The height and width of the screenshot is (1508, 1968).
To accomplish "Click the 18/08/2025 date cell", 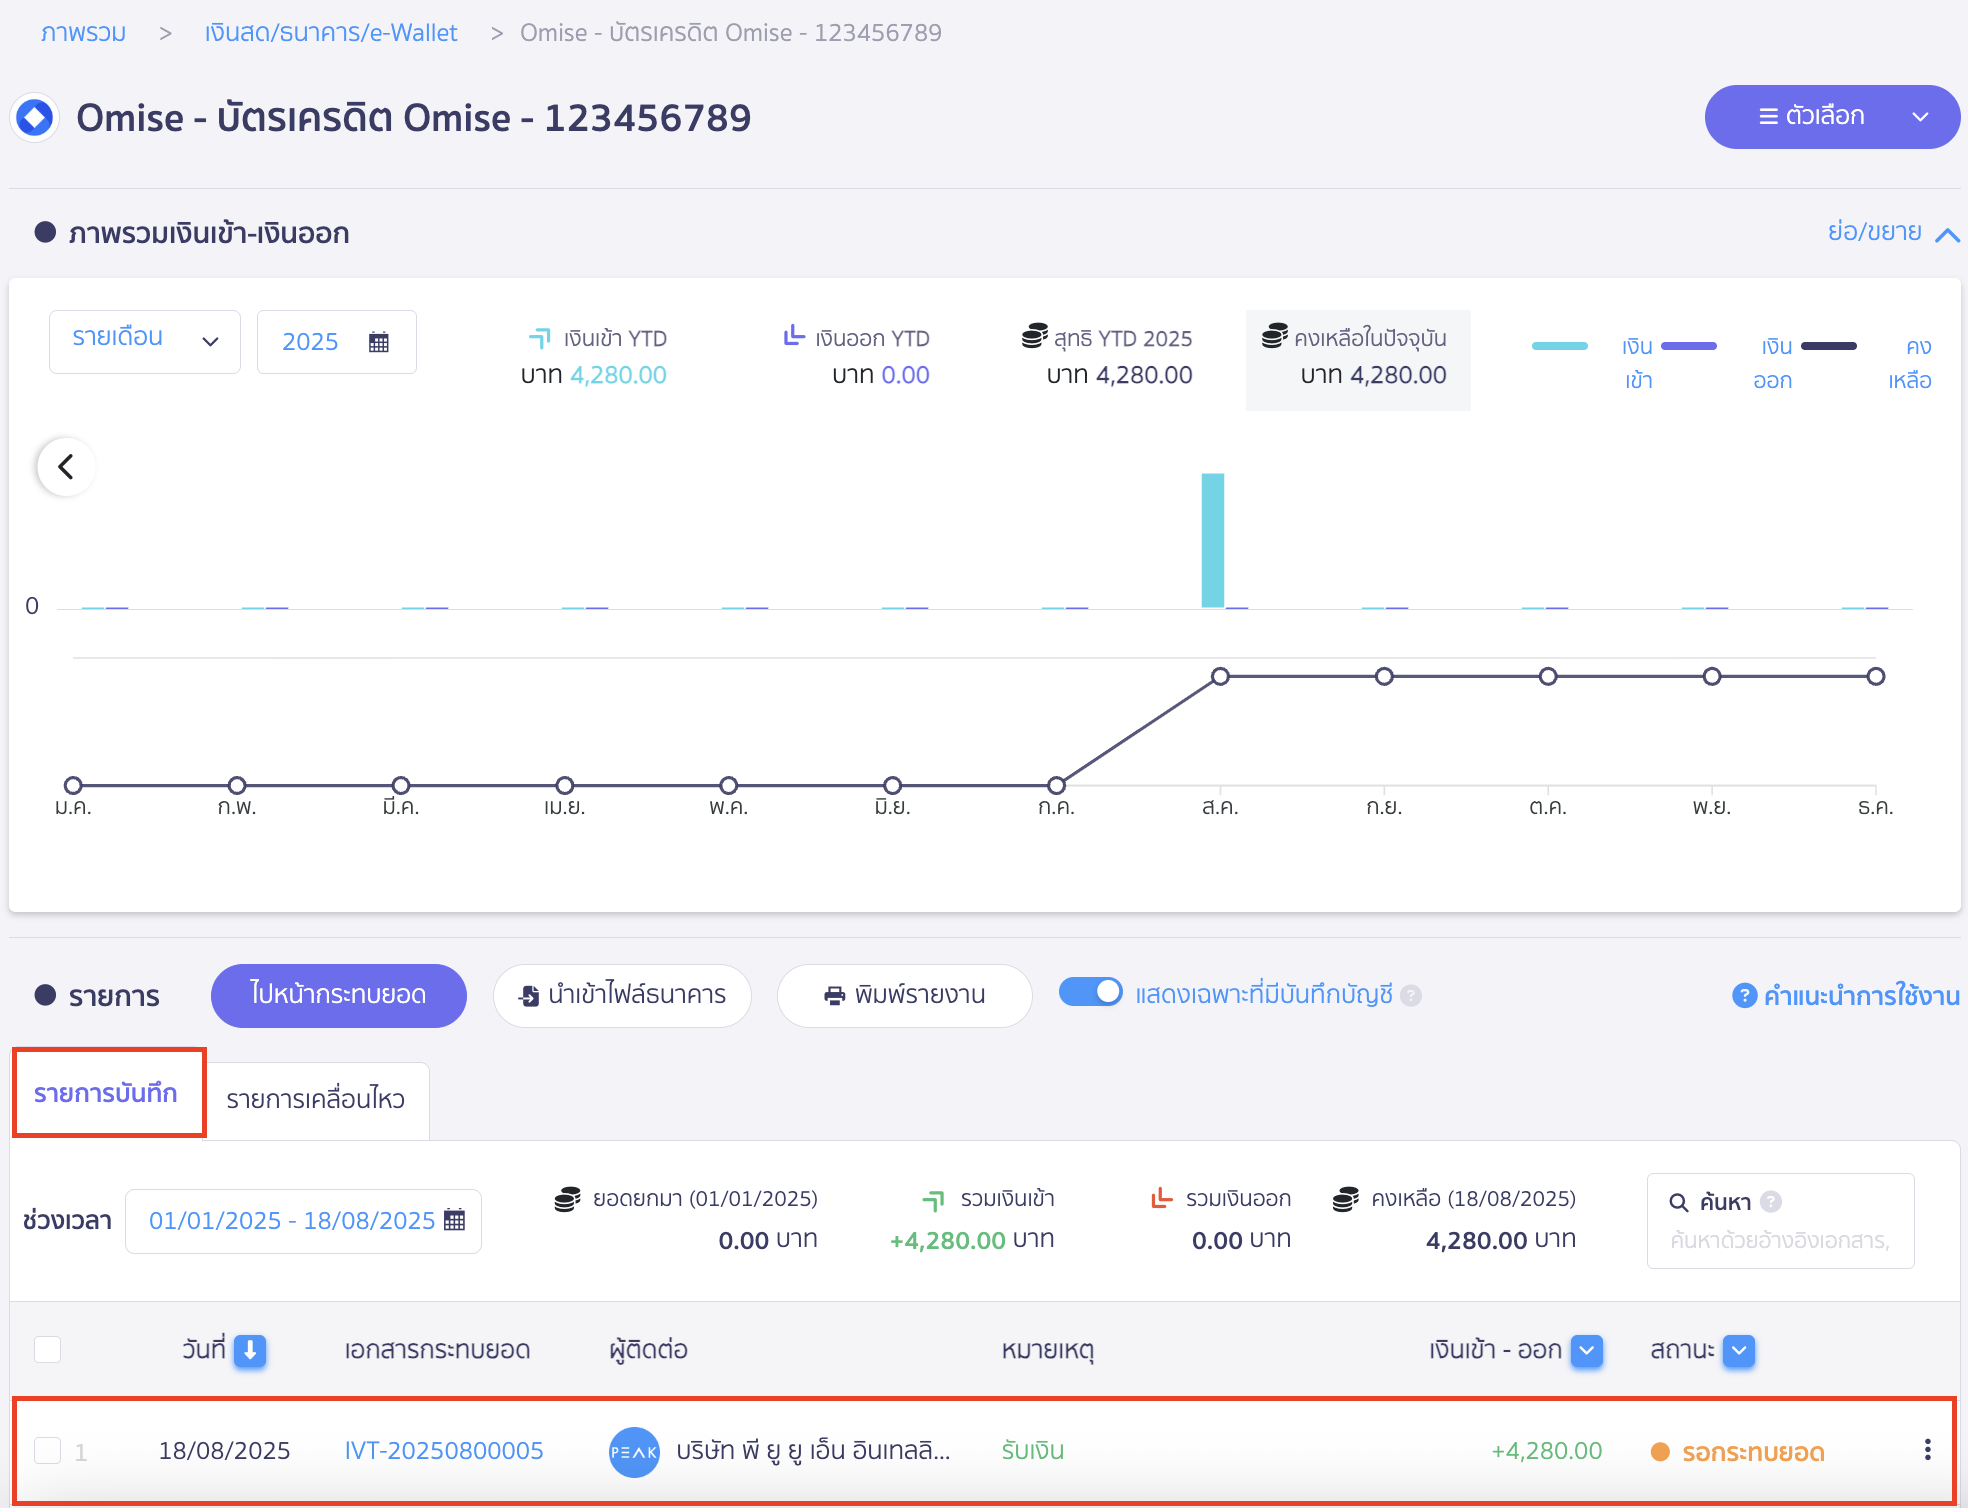I will coord(225,1451).
